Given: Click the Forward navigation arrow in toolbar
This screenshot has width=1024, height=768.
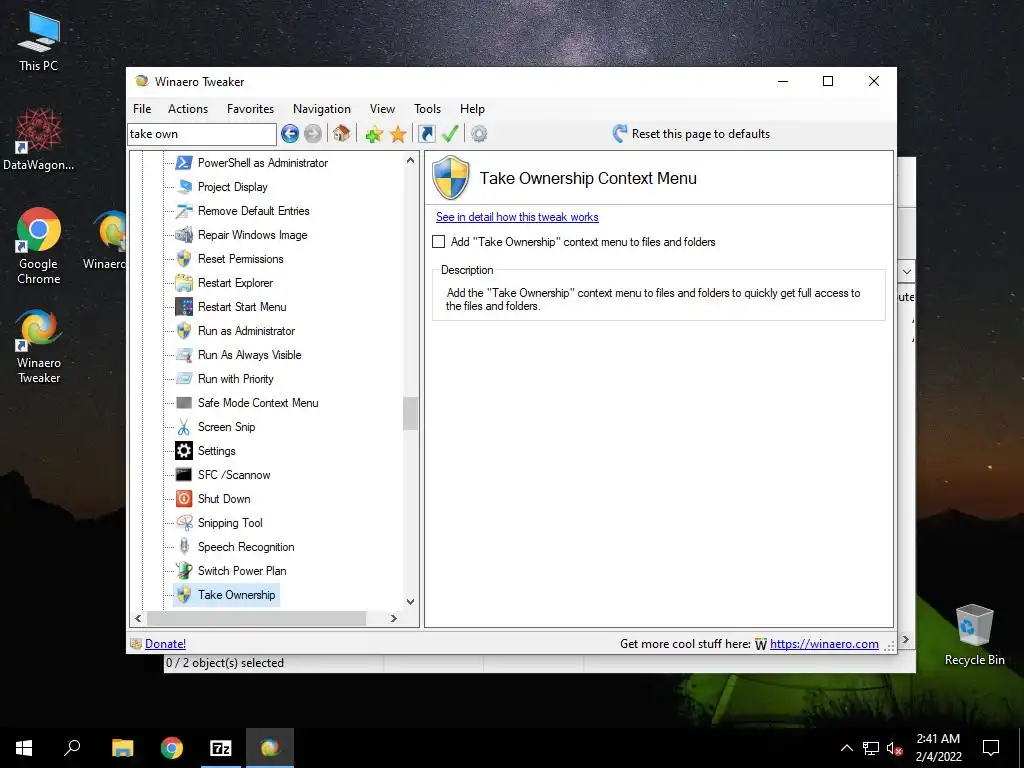Looking at the screenshot, I should pos(313,134).
